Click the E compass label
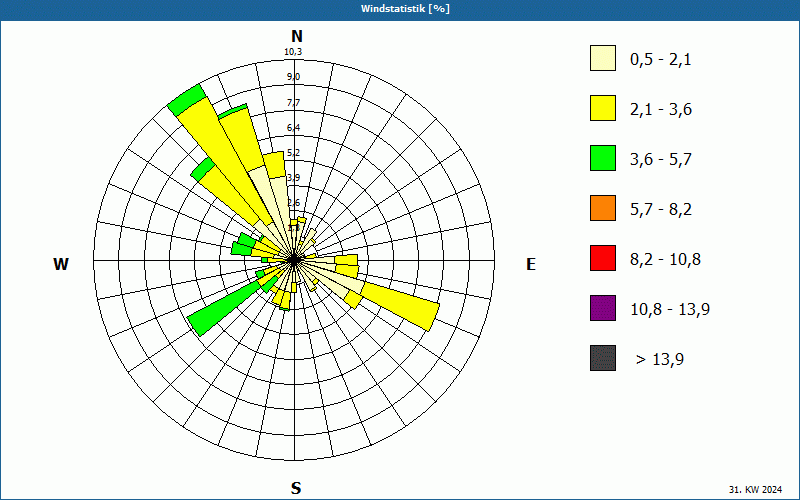Image resolution: width=800 pixels, height=500 pixels. (531, 264)
